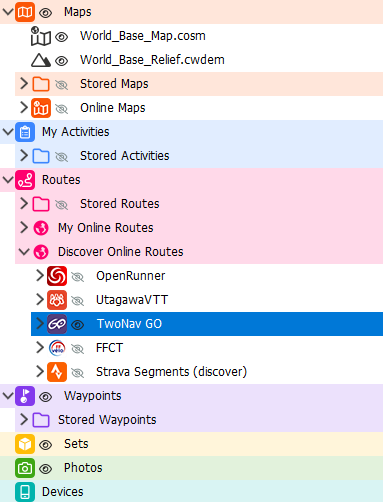This screenshot has width=383, height=502.
Task: Click the Stored Routes pink folder icon
Action: click(x=41, y=204)
